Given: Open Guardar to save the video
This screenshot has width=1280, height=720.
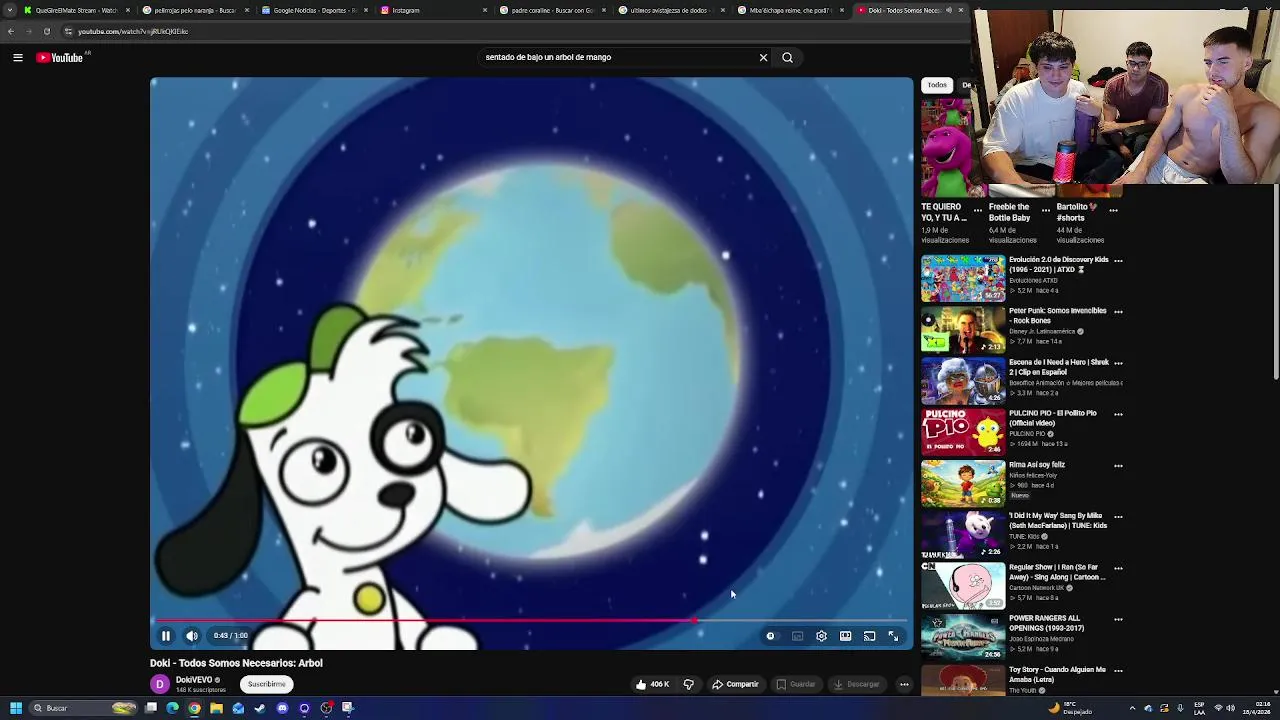Looking at the screenshot, I should 796,685.
